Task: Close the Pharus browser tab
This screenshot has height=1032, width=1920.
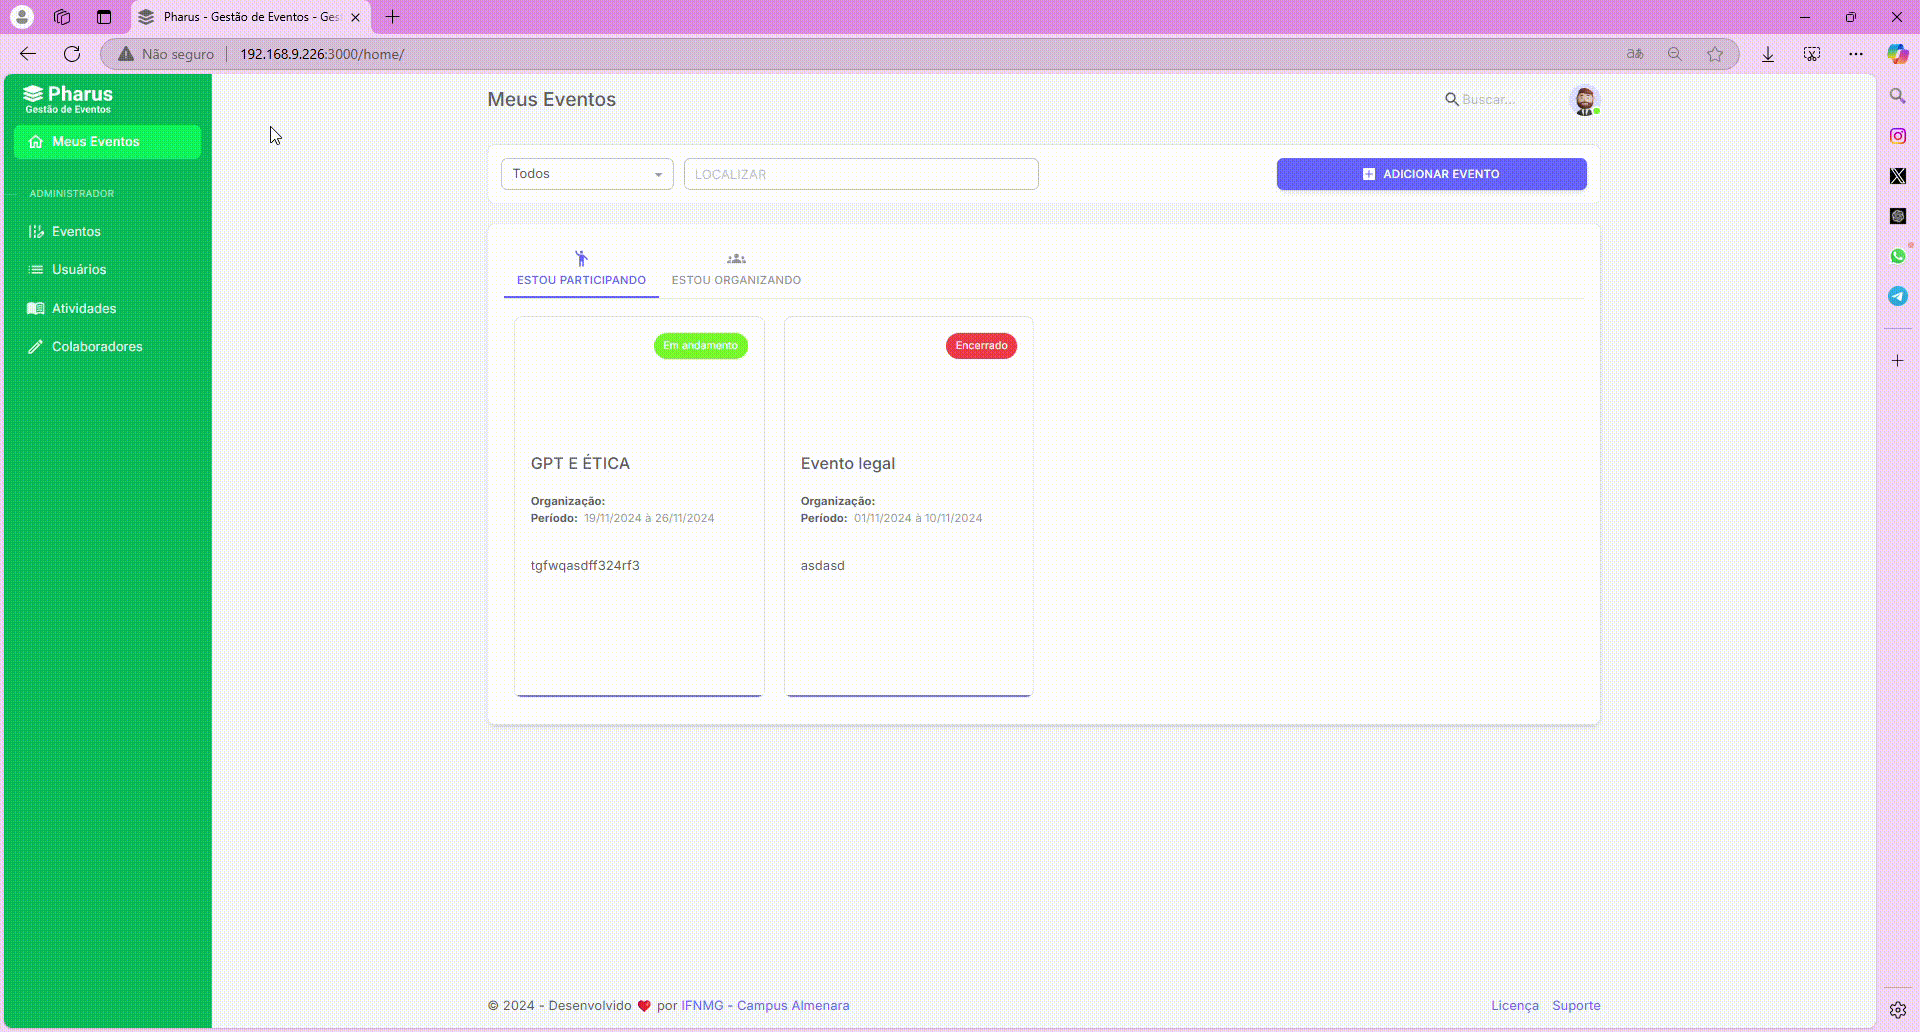Action: coord(355,17)
